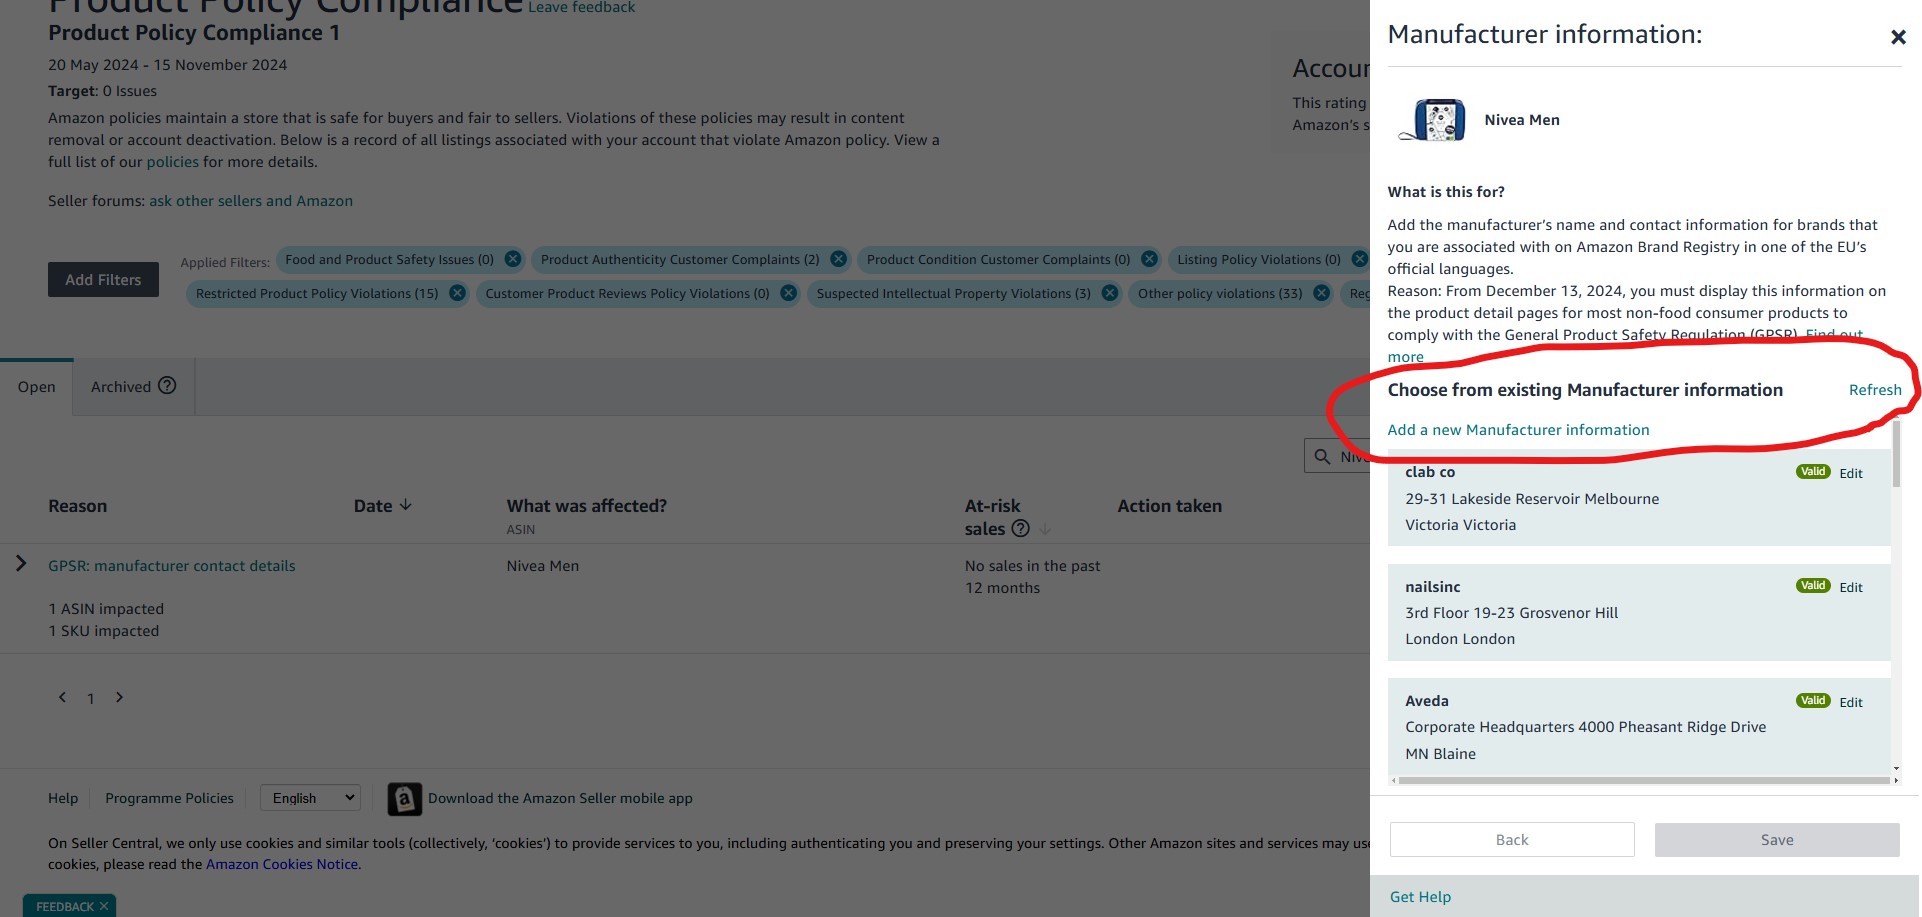Edit the Aveda manufacturer entry
The height and width of the screenshot is (917, 1922).
(x=1851, y=703)
